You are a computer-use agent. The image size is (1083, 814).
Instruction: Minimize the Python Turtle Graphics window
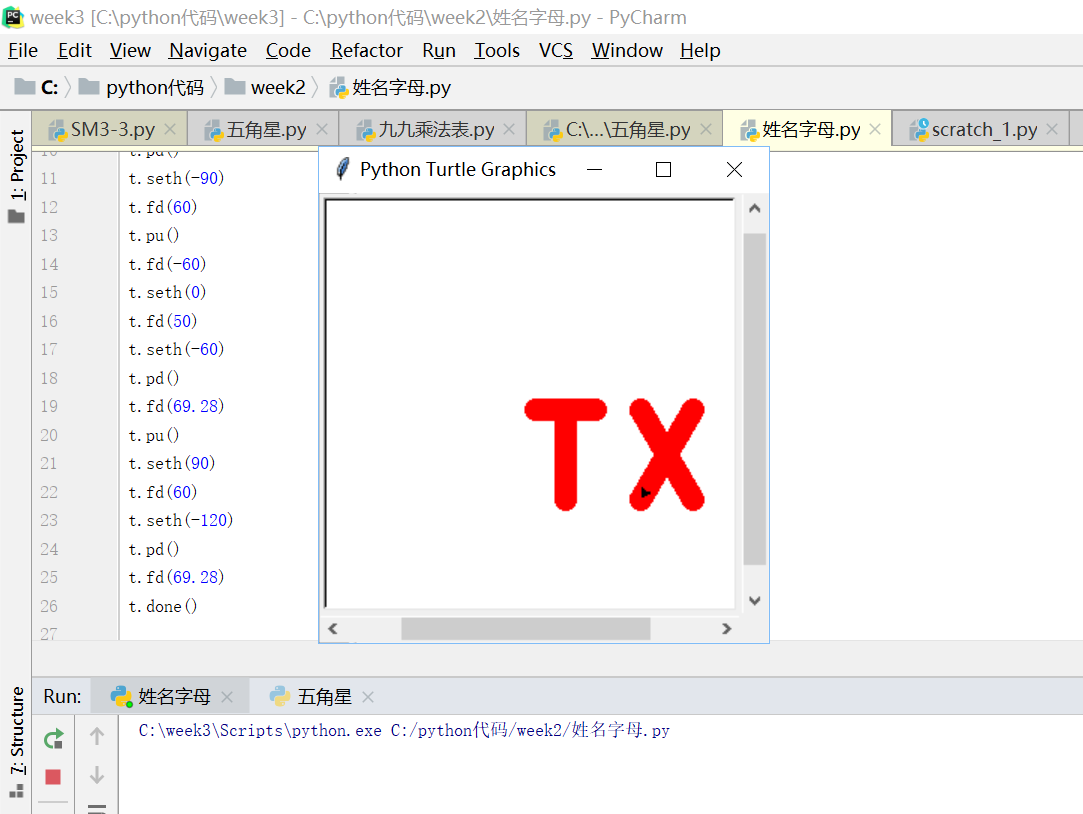(594, 169)
